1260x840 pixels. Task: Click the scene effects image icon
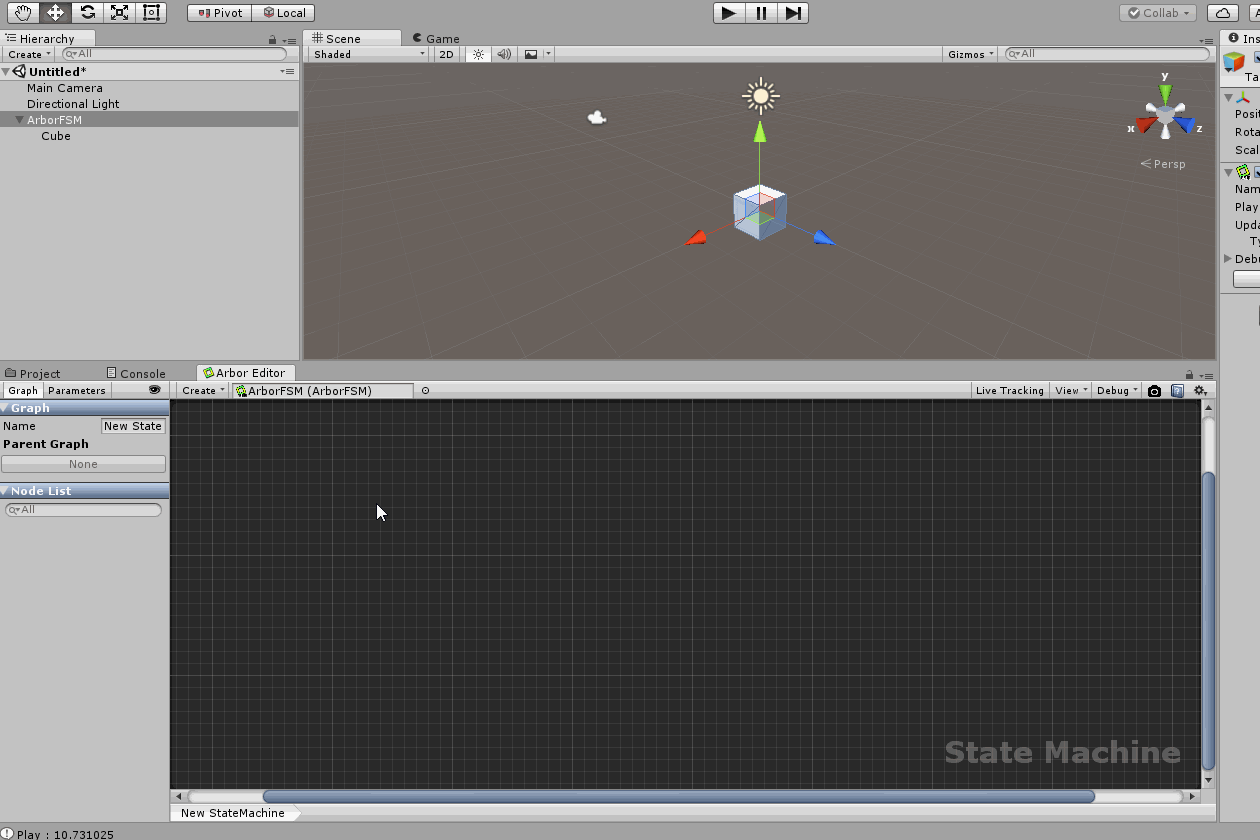click(531, 54)
